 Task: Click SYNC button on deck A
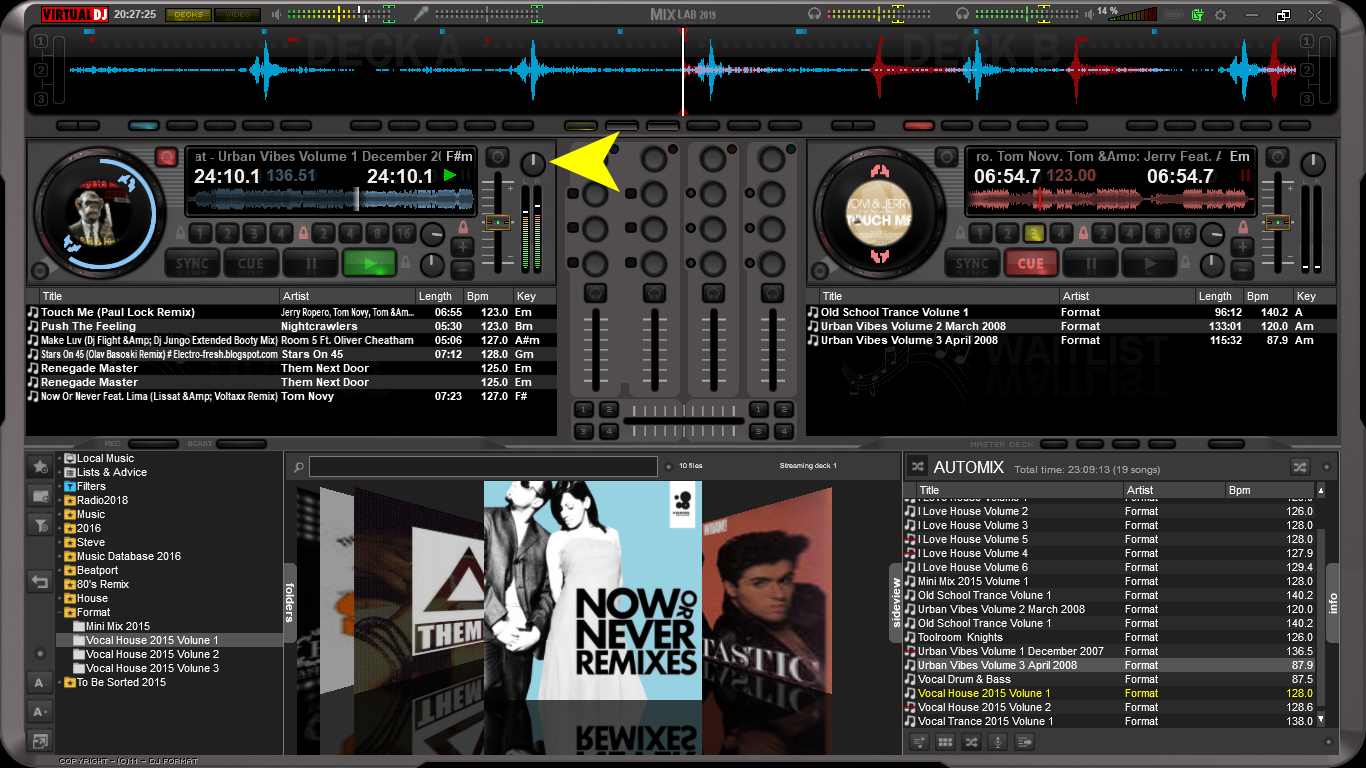(192, 264)
